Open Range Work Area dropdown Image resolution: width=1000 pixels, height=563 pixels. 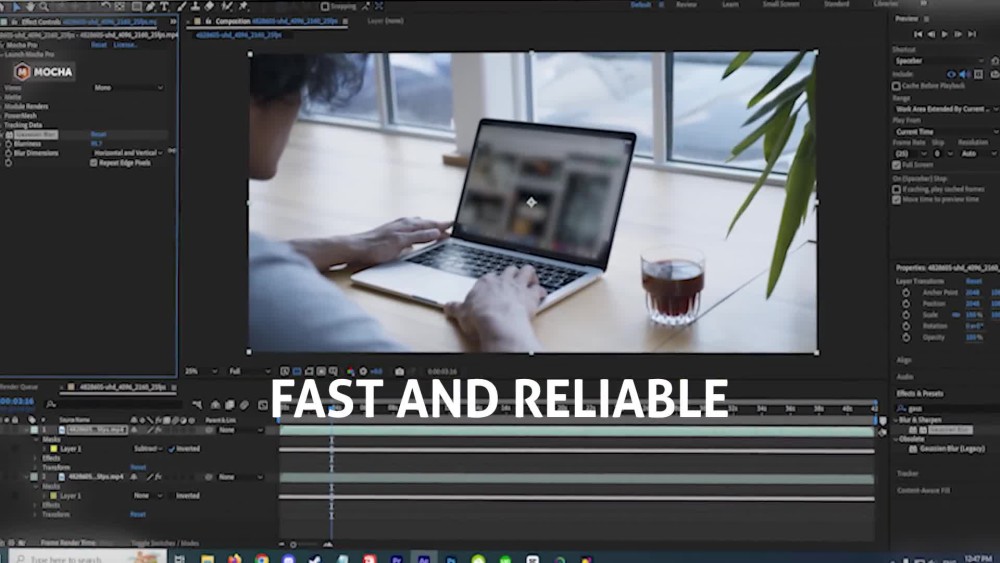coord(946,109)
